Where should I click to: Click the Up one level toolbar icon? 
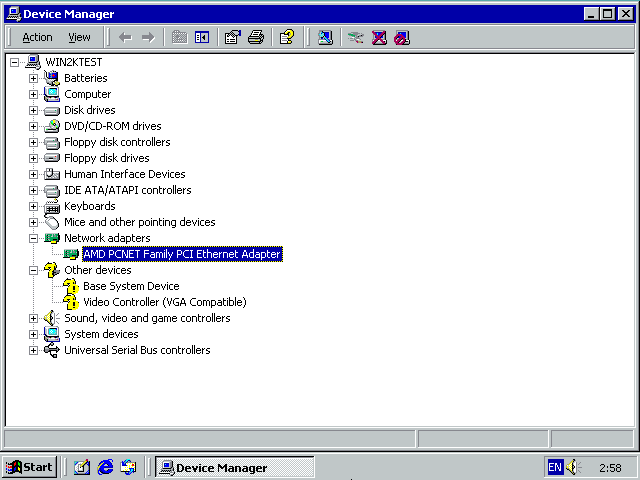coord(179,38)
